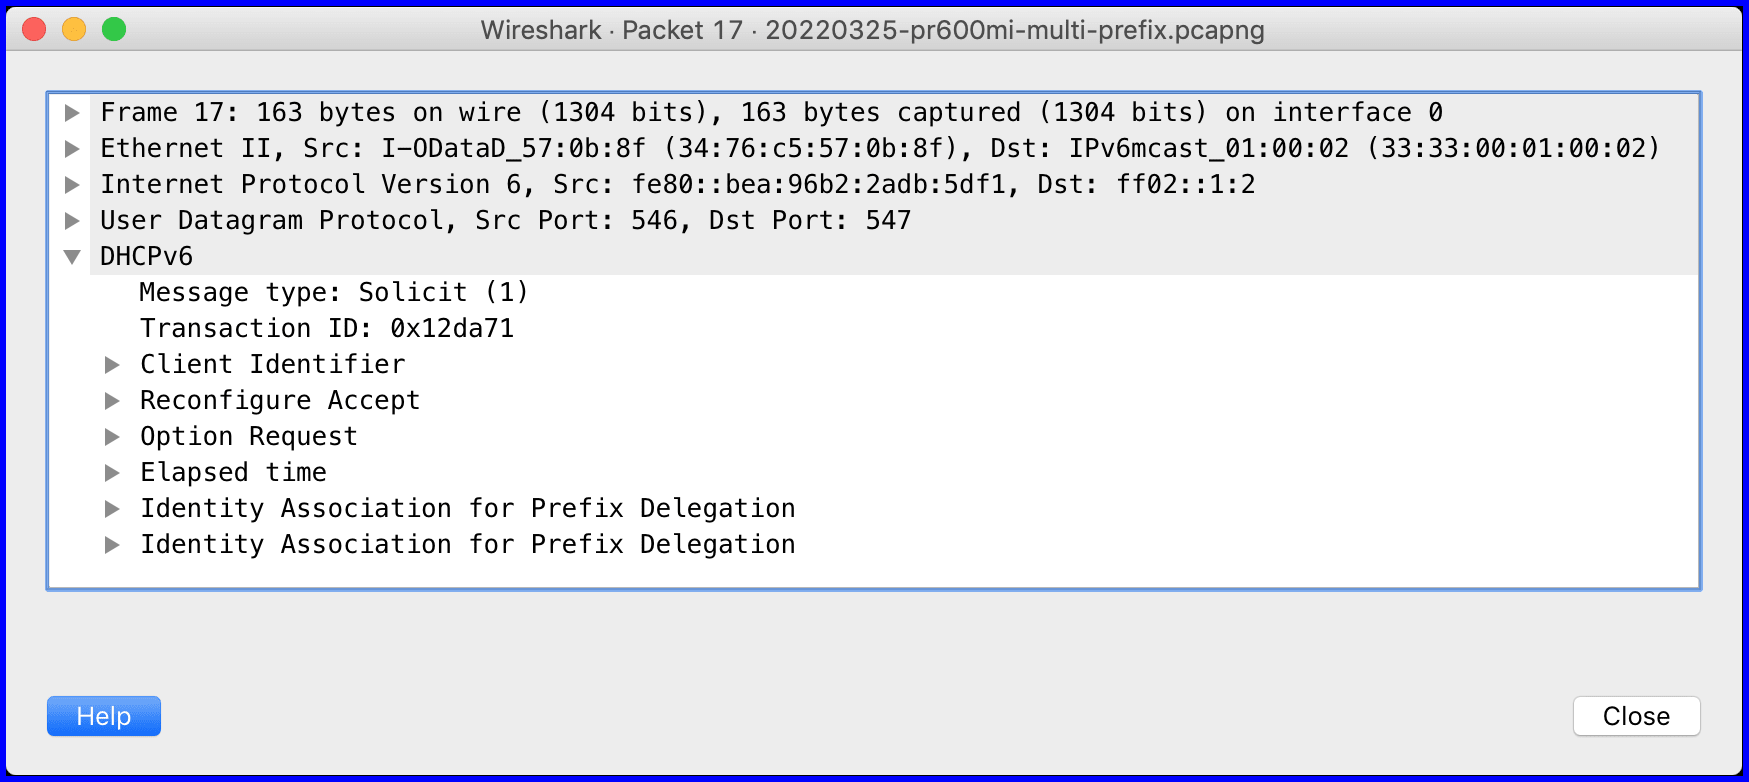The image size is (1749, 782).
Task: Expand last Identity Association for Prefix Delegation
Action: (112, 545)
